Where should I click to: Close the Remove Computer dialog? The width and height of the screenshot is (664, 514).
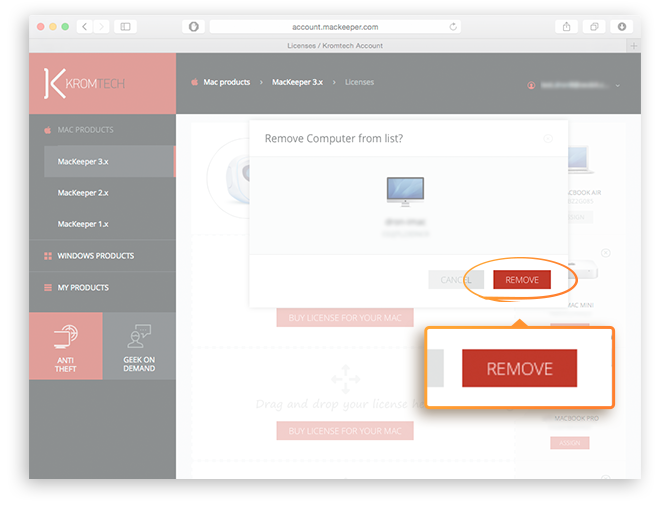(548, 139)
